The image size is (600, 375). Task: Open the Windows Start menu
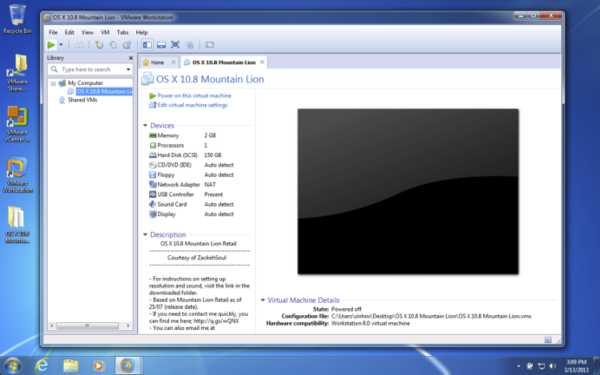(x=12, y=366)
